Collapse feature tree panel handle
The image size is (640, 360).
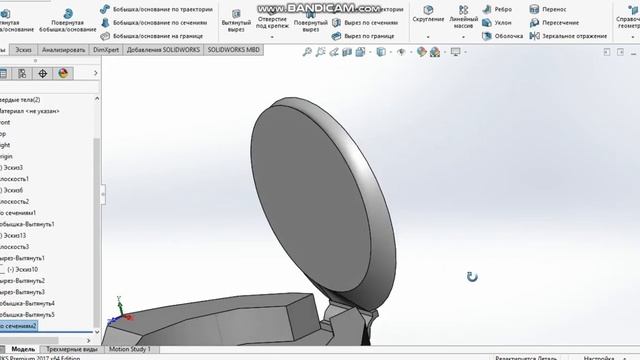point(103,194)
